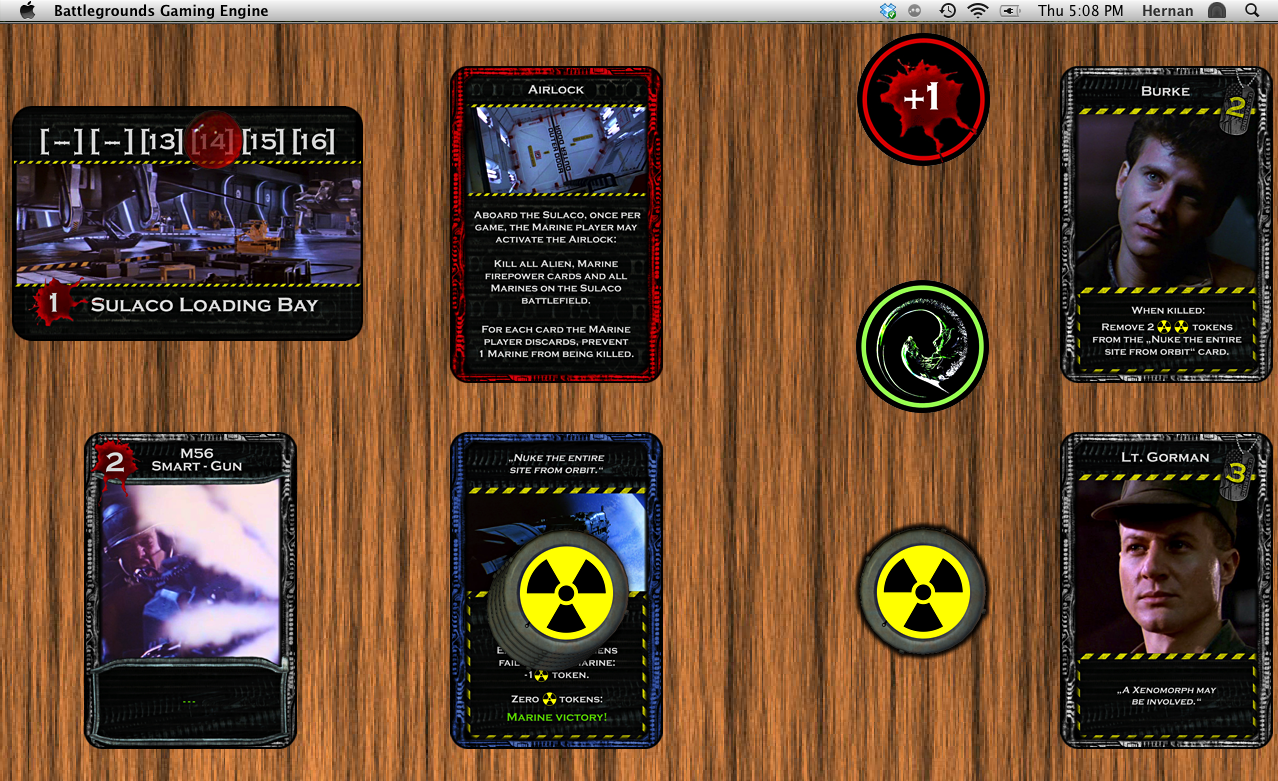Click the [13] slot on location card

162,141
